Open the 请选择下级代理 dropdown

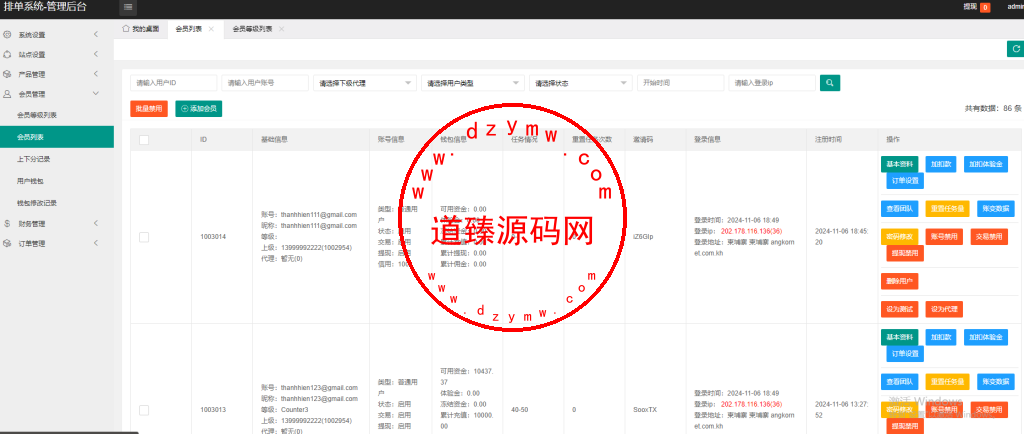(364, 83)
